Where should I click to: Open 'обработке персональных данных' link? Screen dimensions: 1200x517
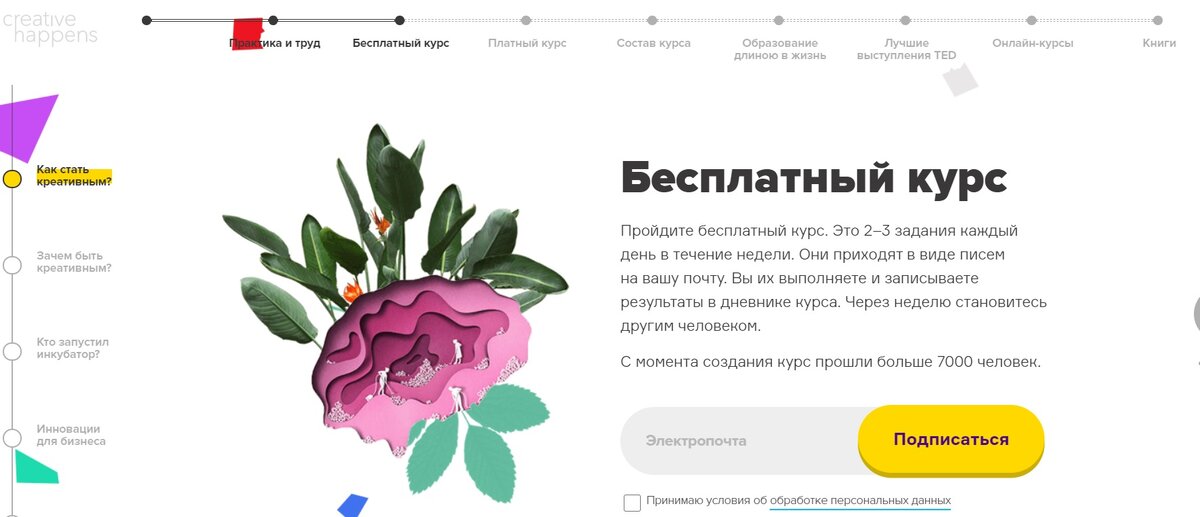click(860, 500)
